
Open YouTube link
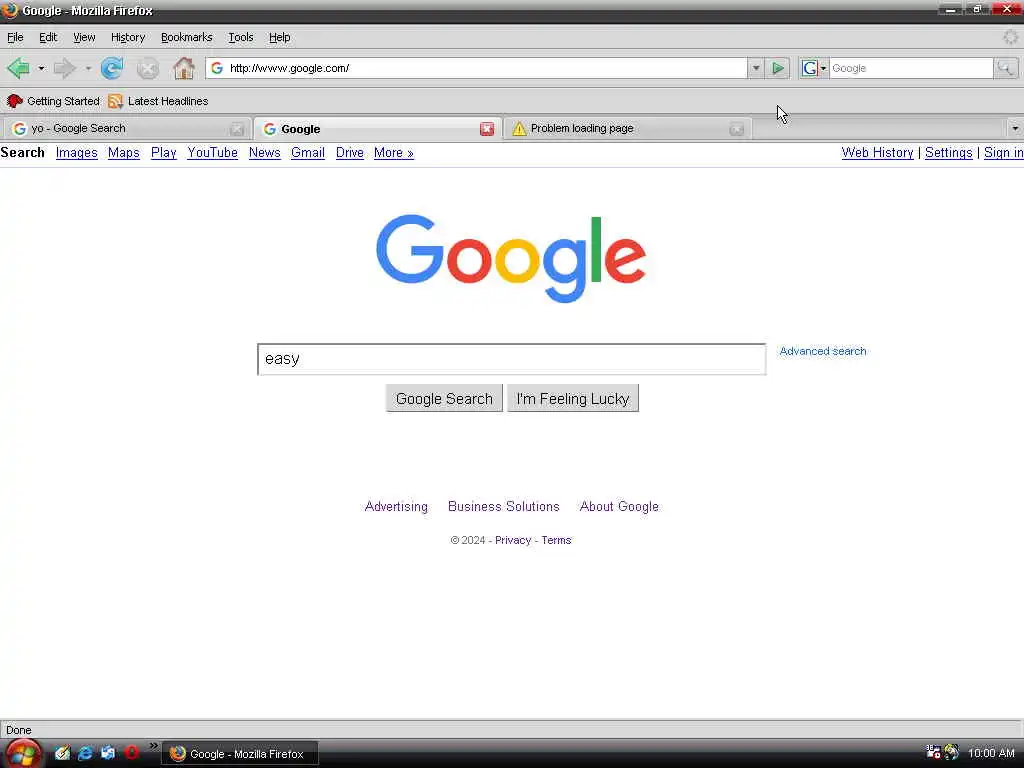point(212,153)
